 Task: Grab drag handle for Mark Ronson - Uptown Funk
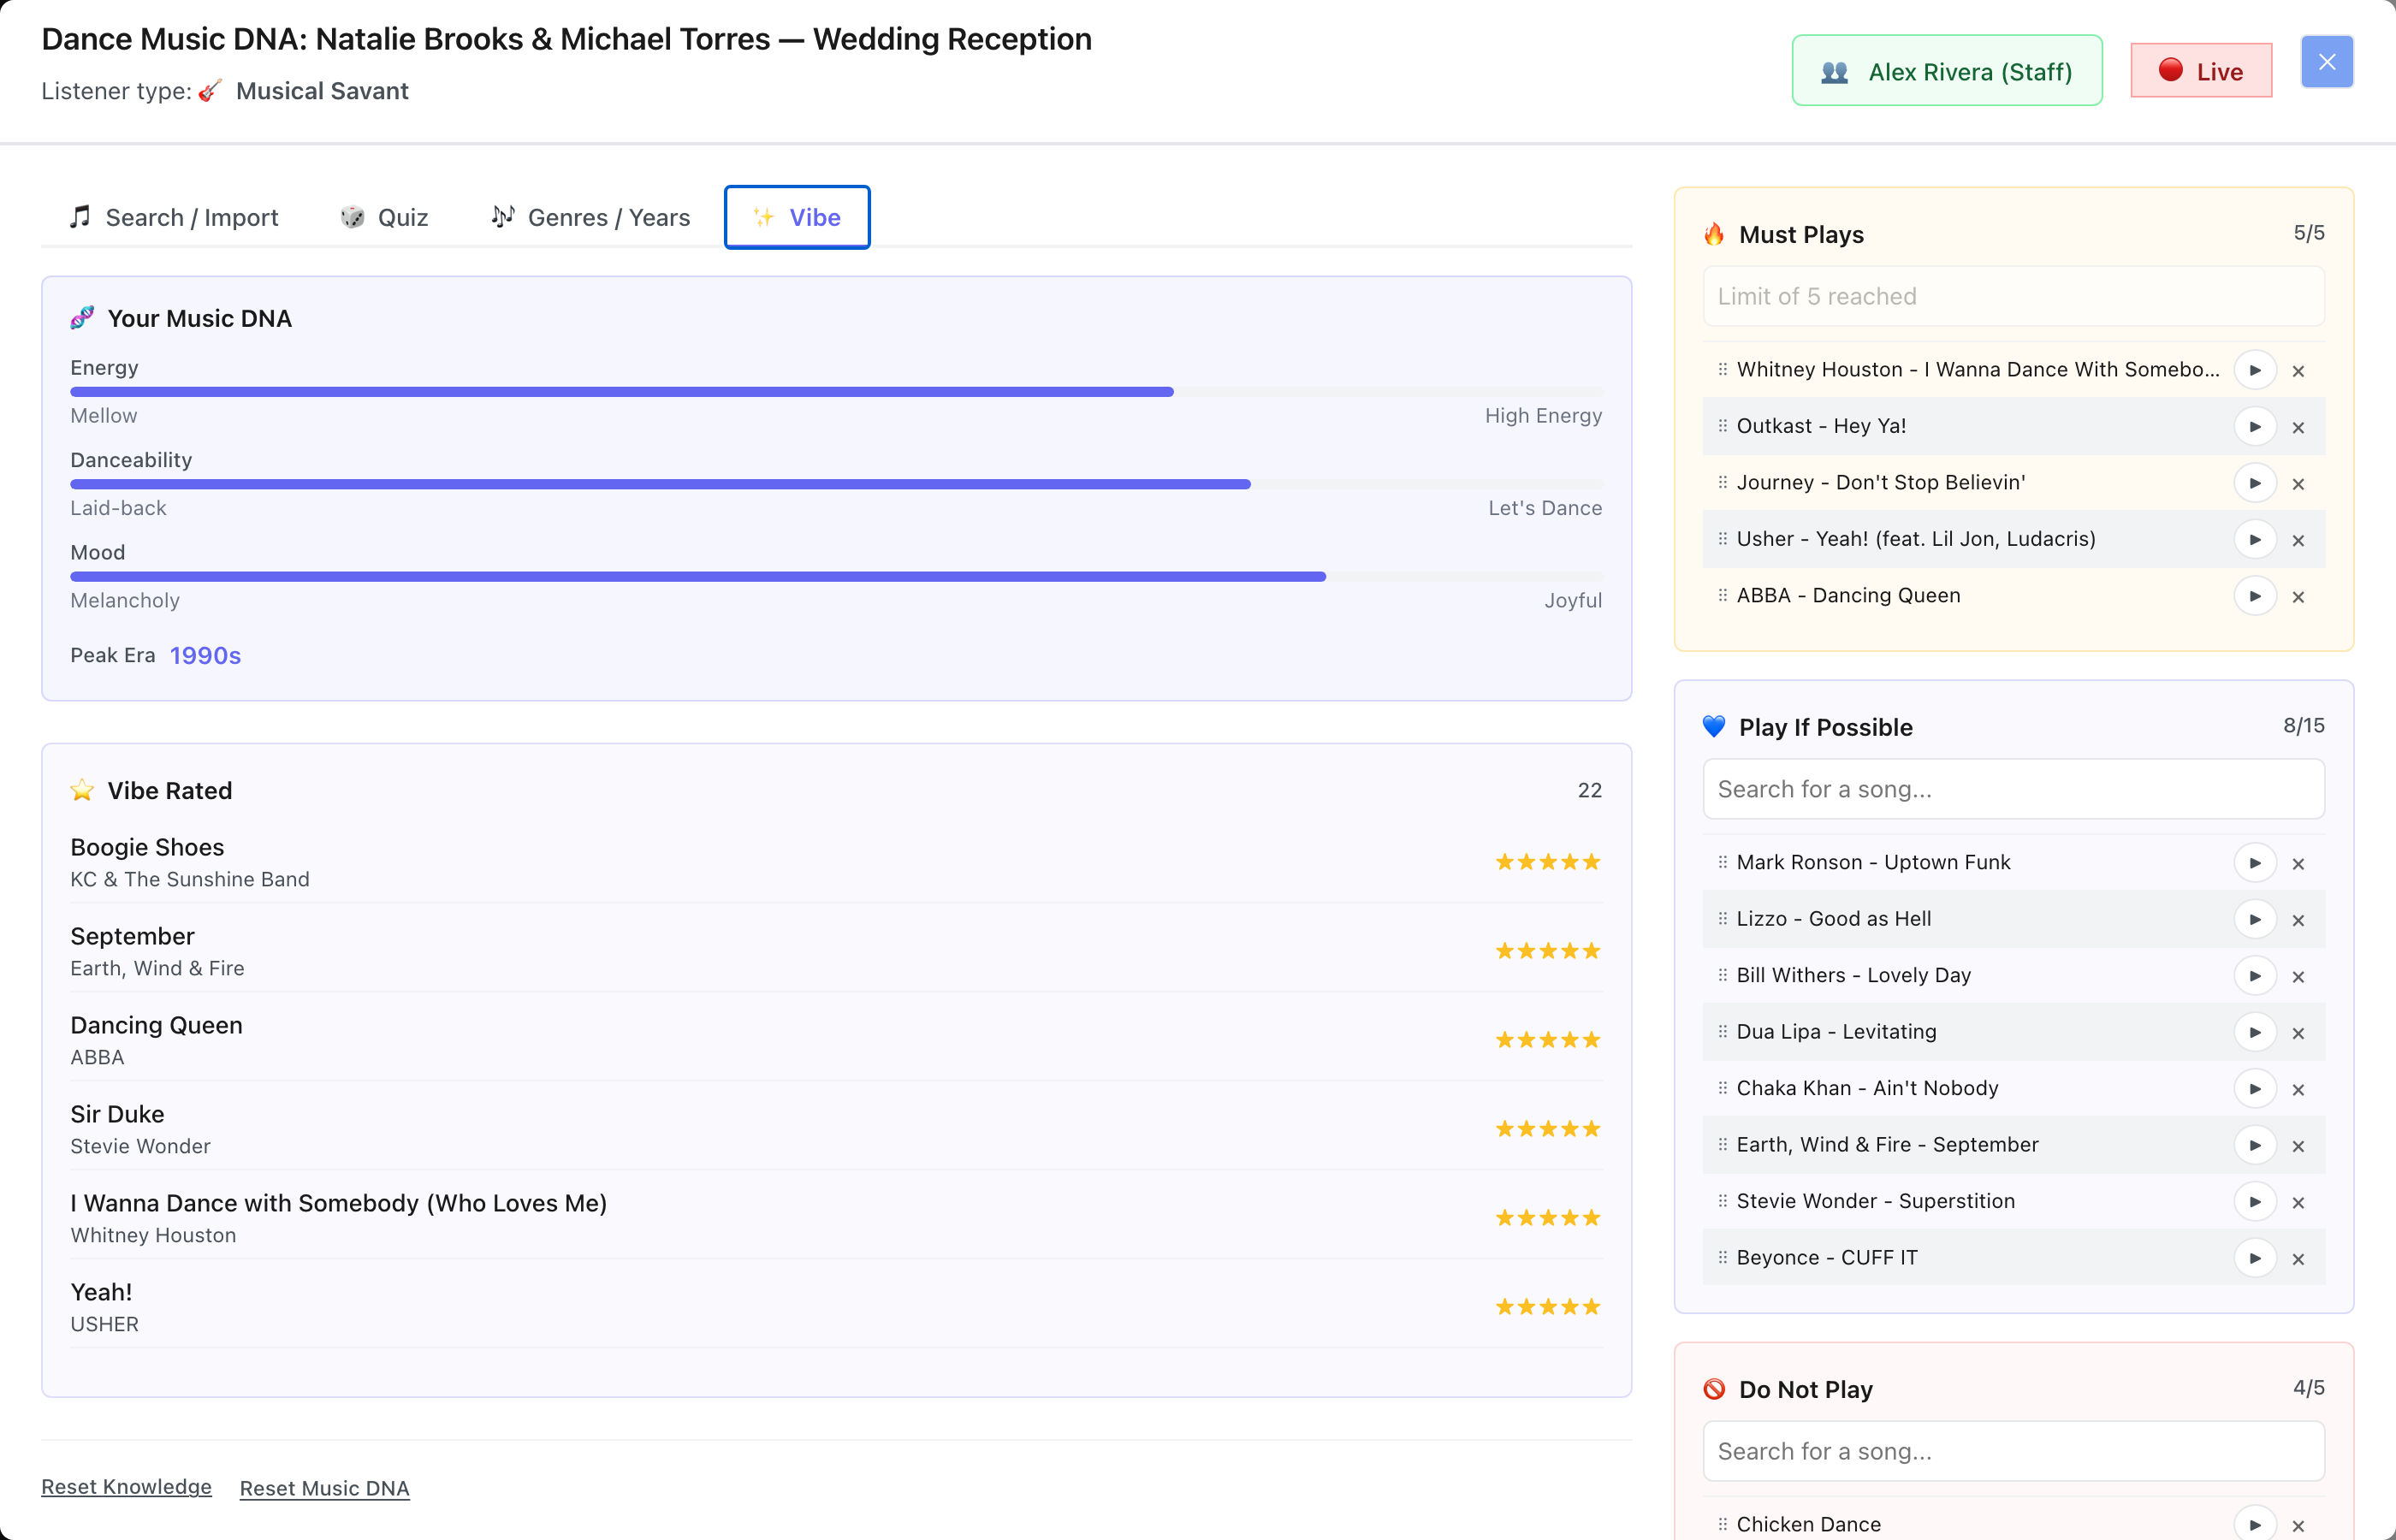tap(1722, 862)
